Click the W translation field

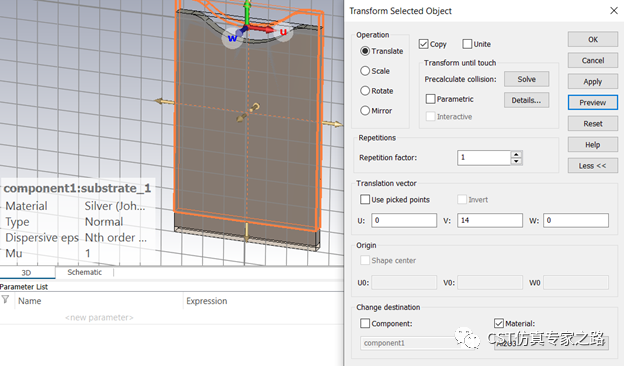(576, 220)
